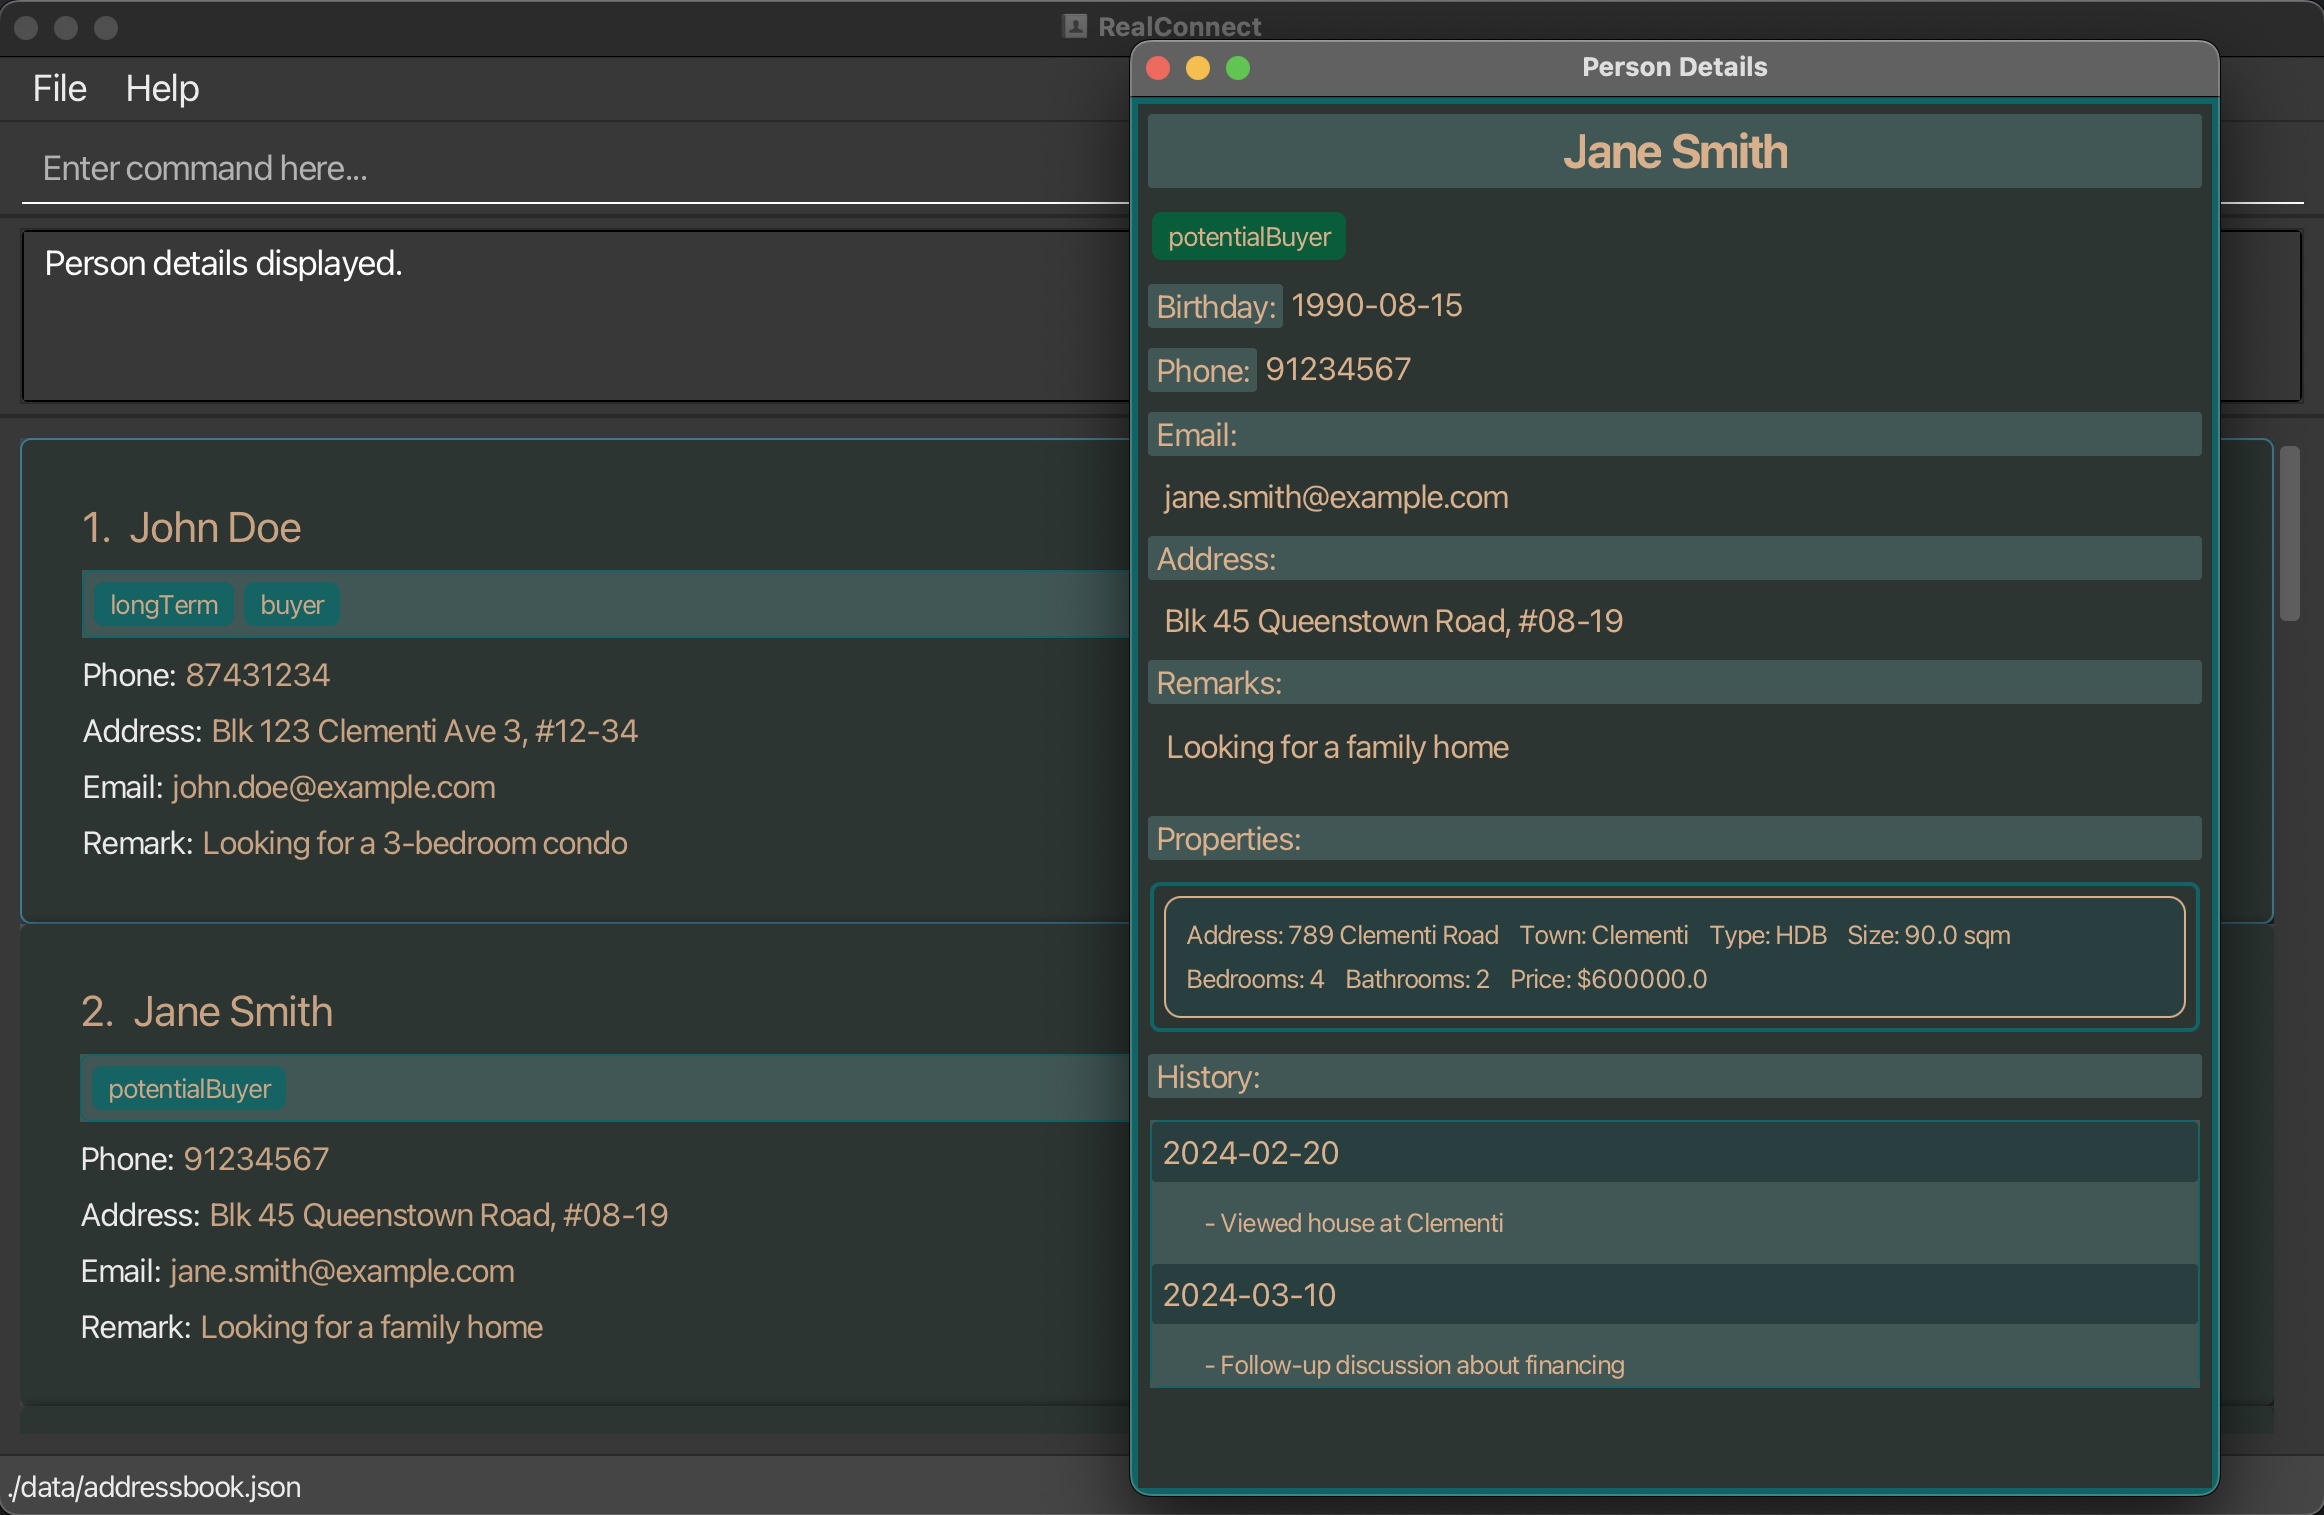
Task: Click 'Looking for a family home' in Person Details
Action: tap(1337, 747)
